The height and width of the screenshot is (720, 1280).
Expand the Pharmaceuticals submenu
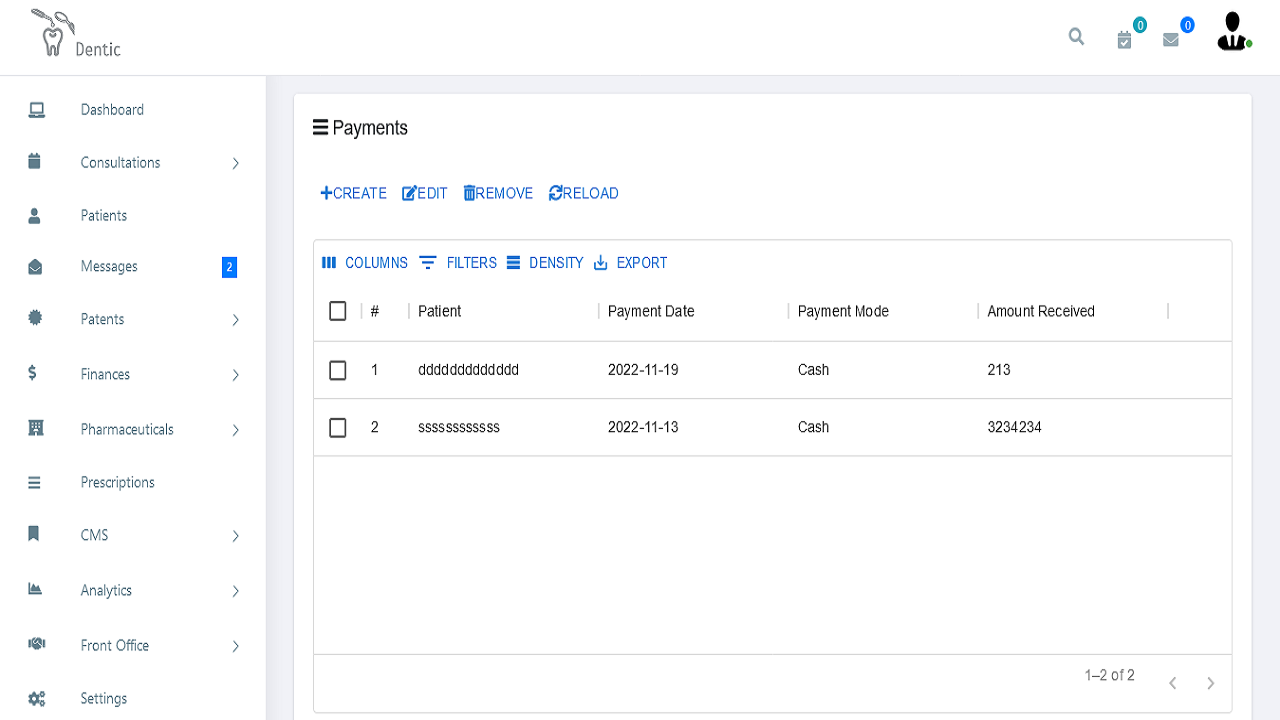pos(236,430)
